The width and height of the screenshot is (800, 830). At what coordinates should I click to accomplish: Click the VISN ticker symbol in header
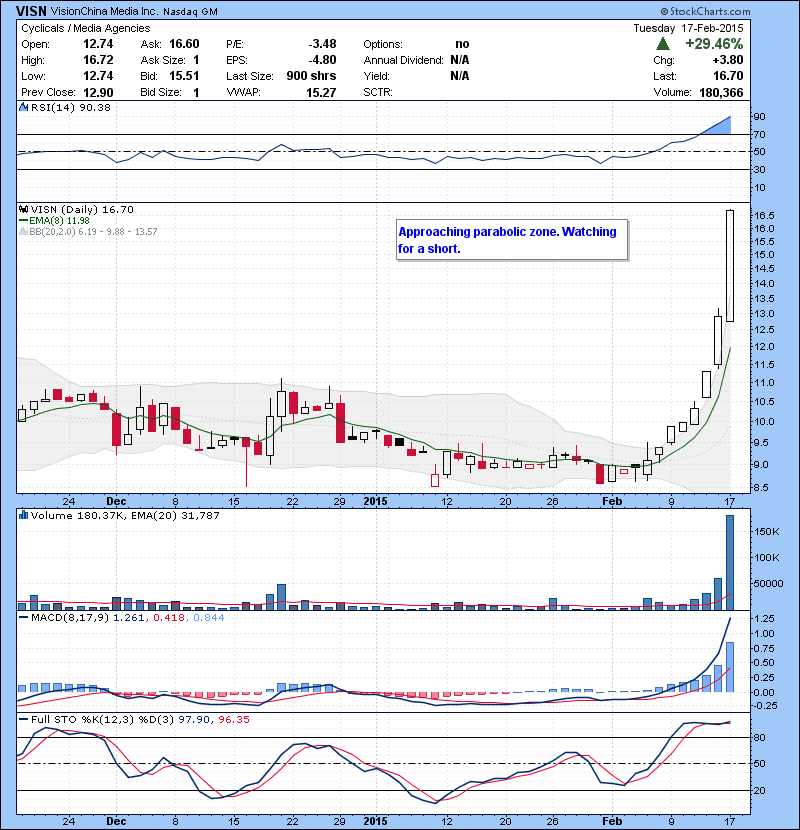[x=31, y=11]
